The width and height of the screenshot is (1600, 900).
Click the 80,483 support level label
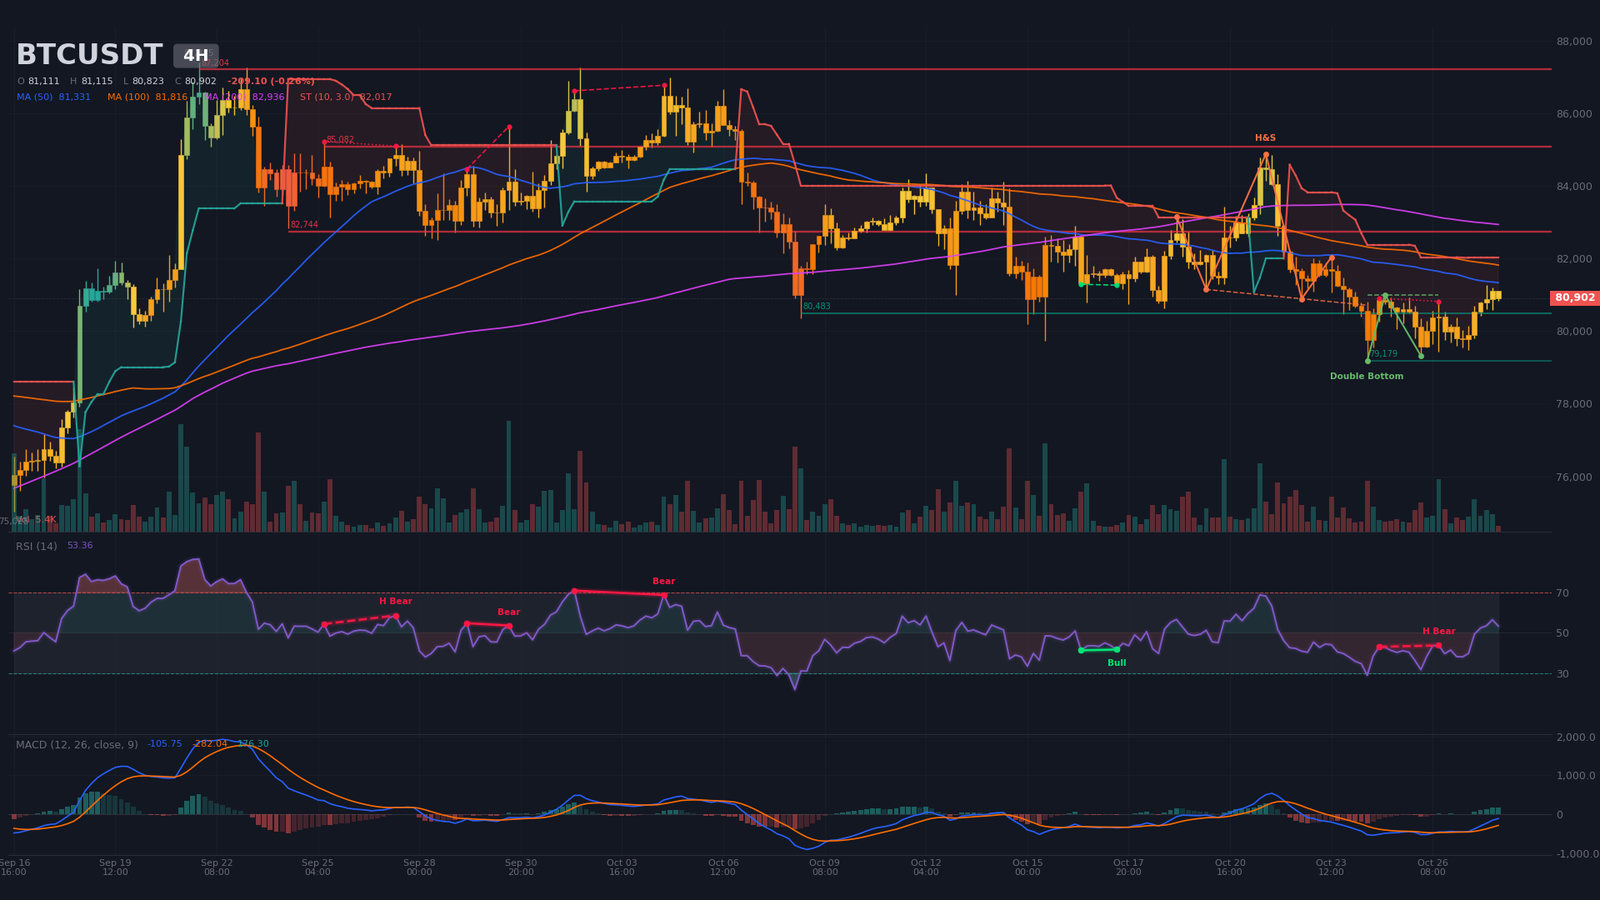point(816,306)
